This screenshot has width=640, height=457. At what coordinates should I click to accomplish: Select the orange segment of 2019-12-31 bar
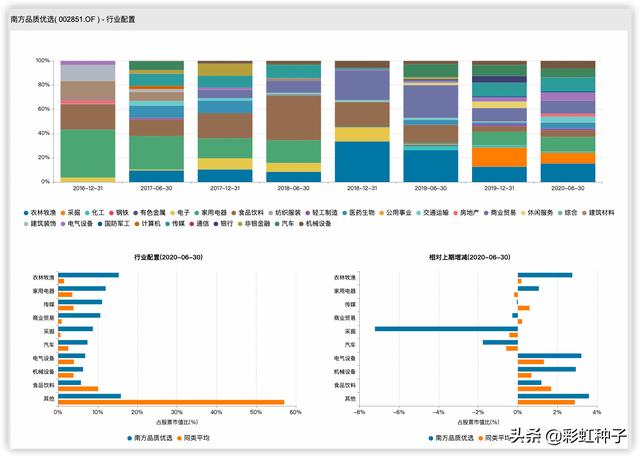click(x=499, y=157)
